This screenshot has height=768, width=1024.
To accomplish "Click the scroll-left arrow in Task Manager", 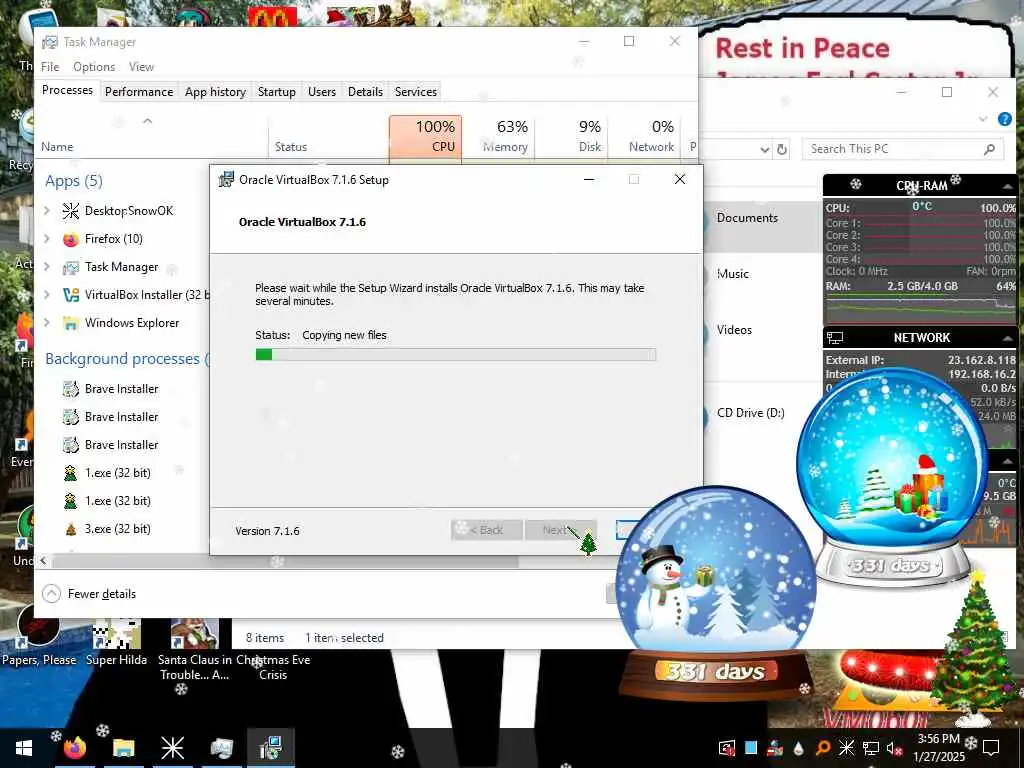I will 43,561.
